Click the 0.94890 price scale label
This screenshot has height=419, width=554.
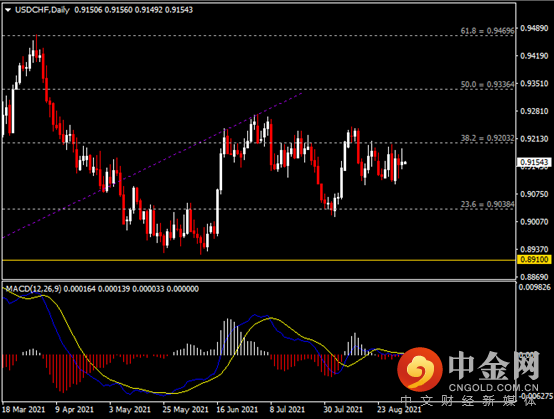point(535,28)
